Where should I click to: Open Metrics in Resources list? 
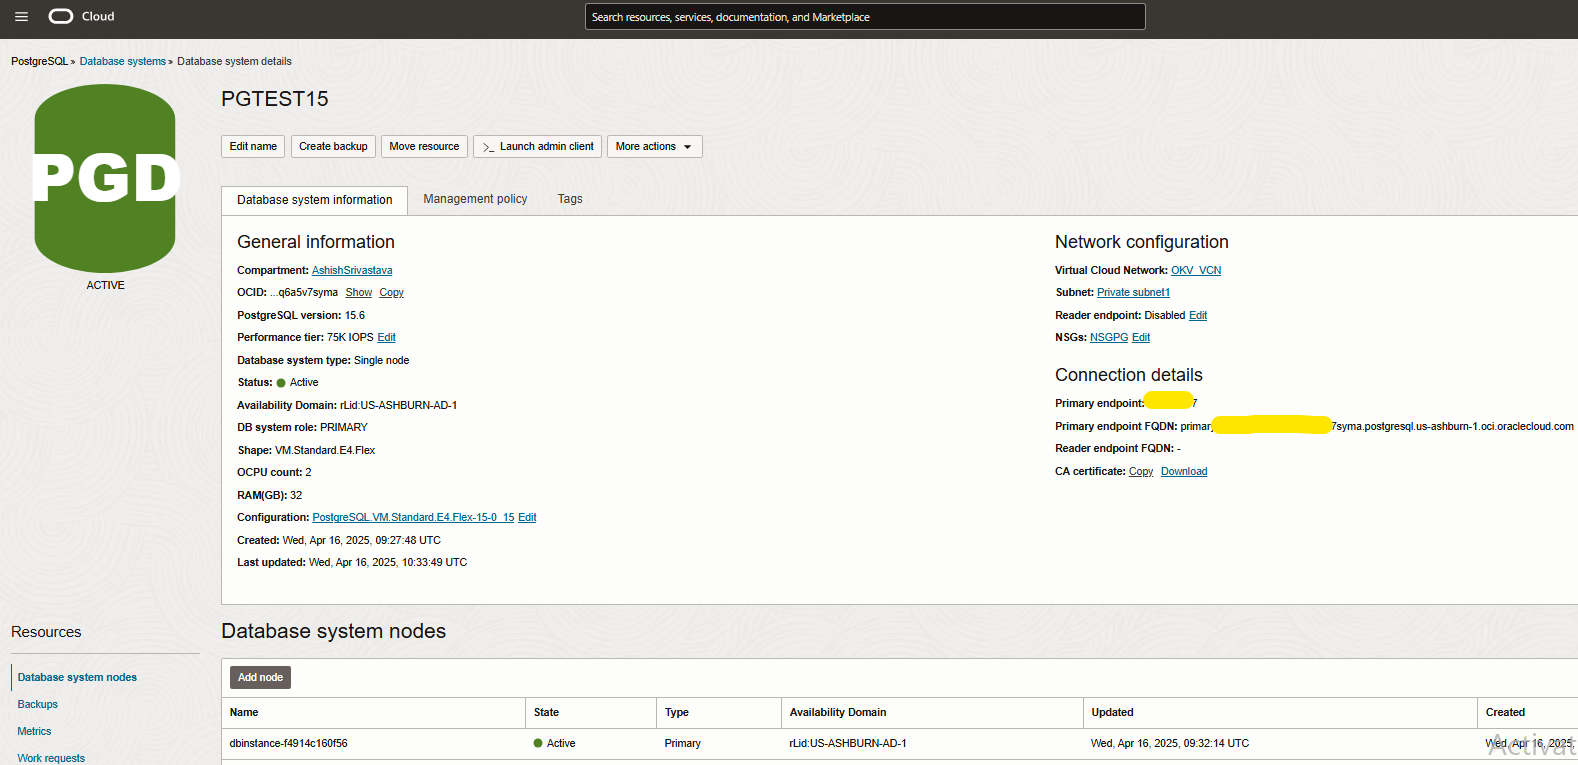coord(34,731)
